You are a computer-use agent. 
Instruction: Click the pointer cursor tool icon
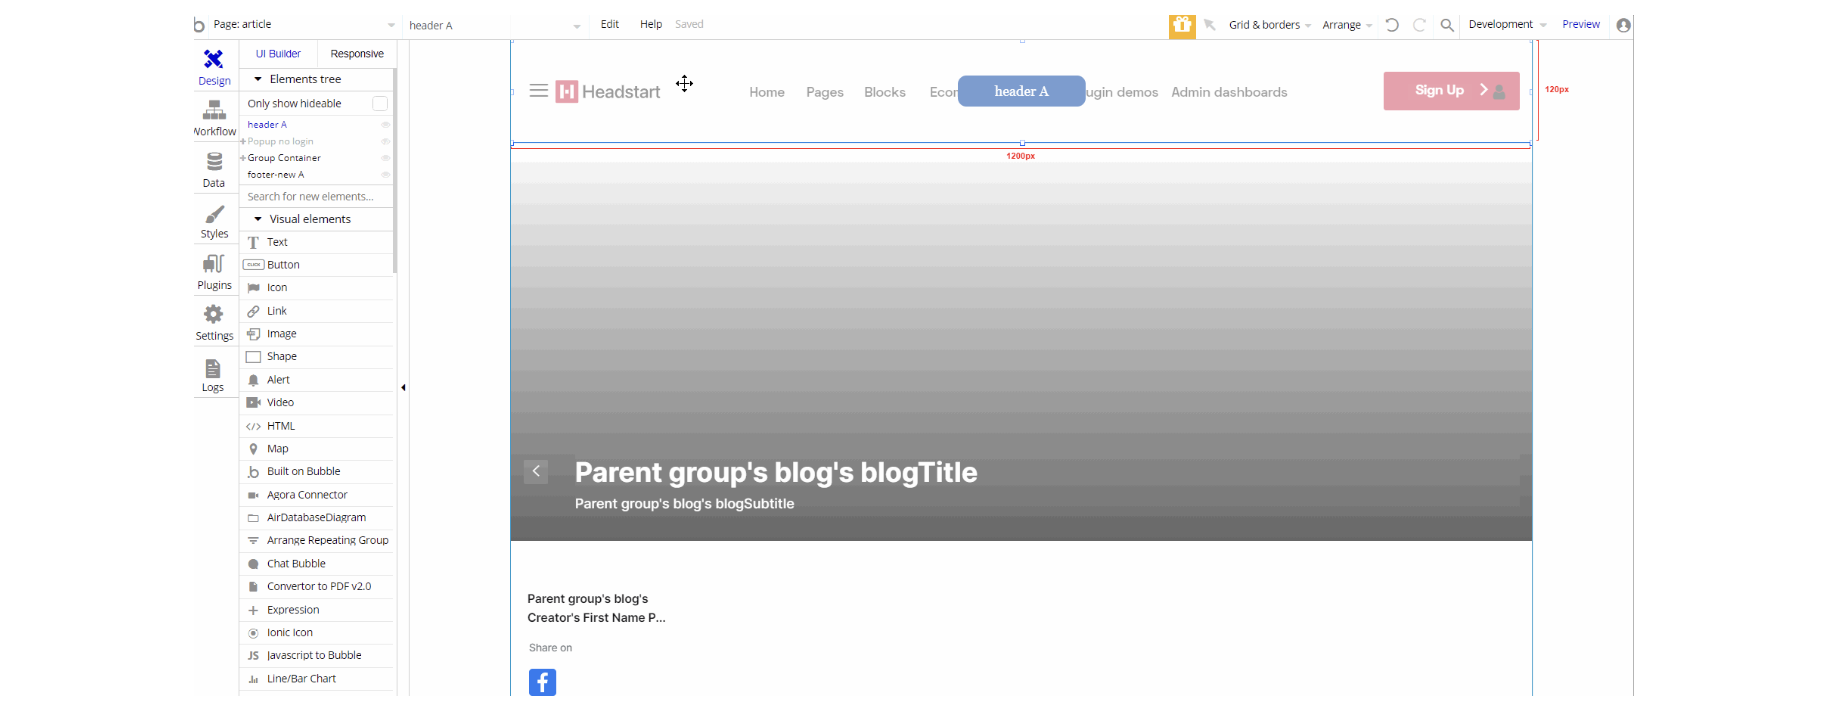click(x=1210, y=25)
